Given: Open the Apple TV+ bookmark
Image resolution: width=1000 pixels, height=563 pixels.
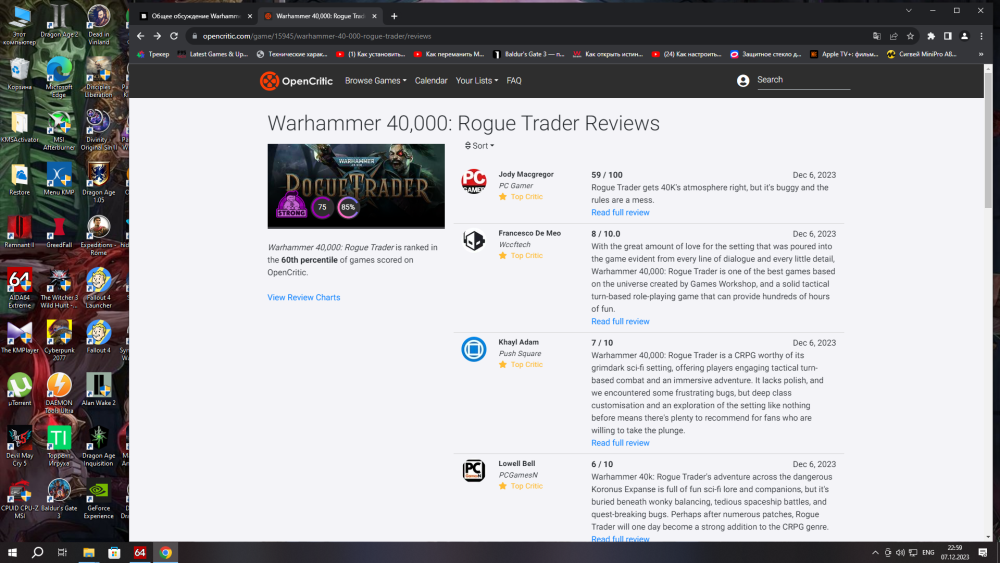Looking at the screenshot, I should [844, 54].
